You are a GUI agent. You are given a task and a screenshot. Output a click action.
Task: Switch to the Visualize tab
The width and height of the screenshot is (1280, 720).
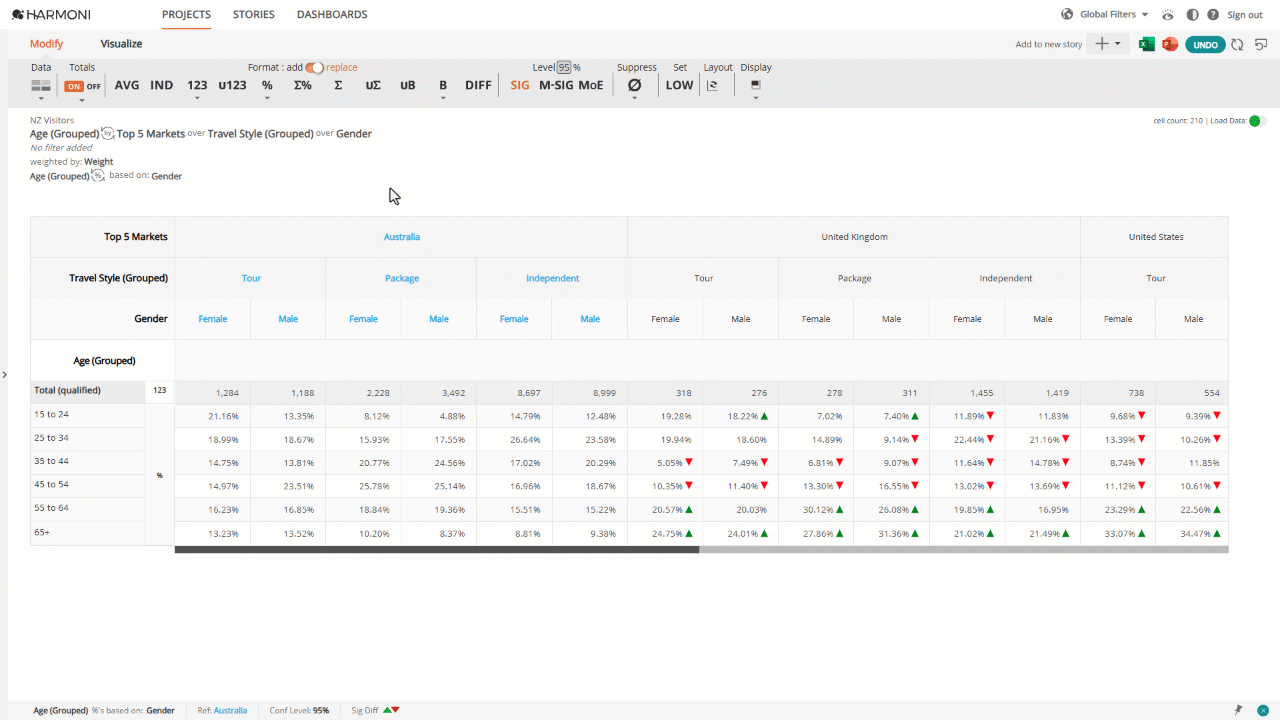pos(121,44)
